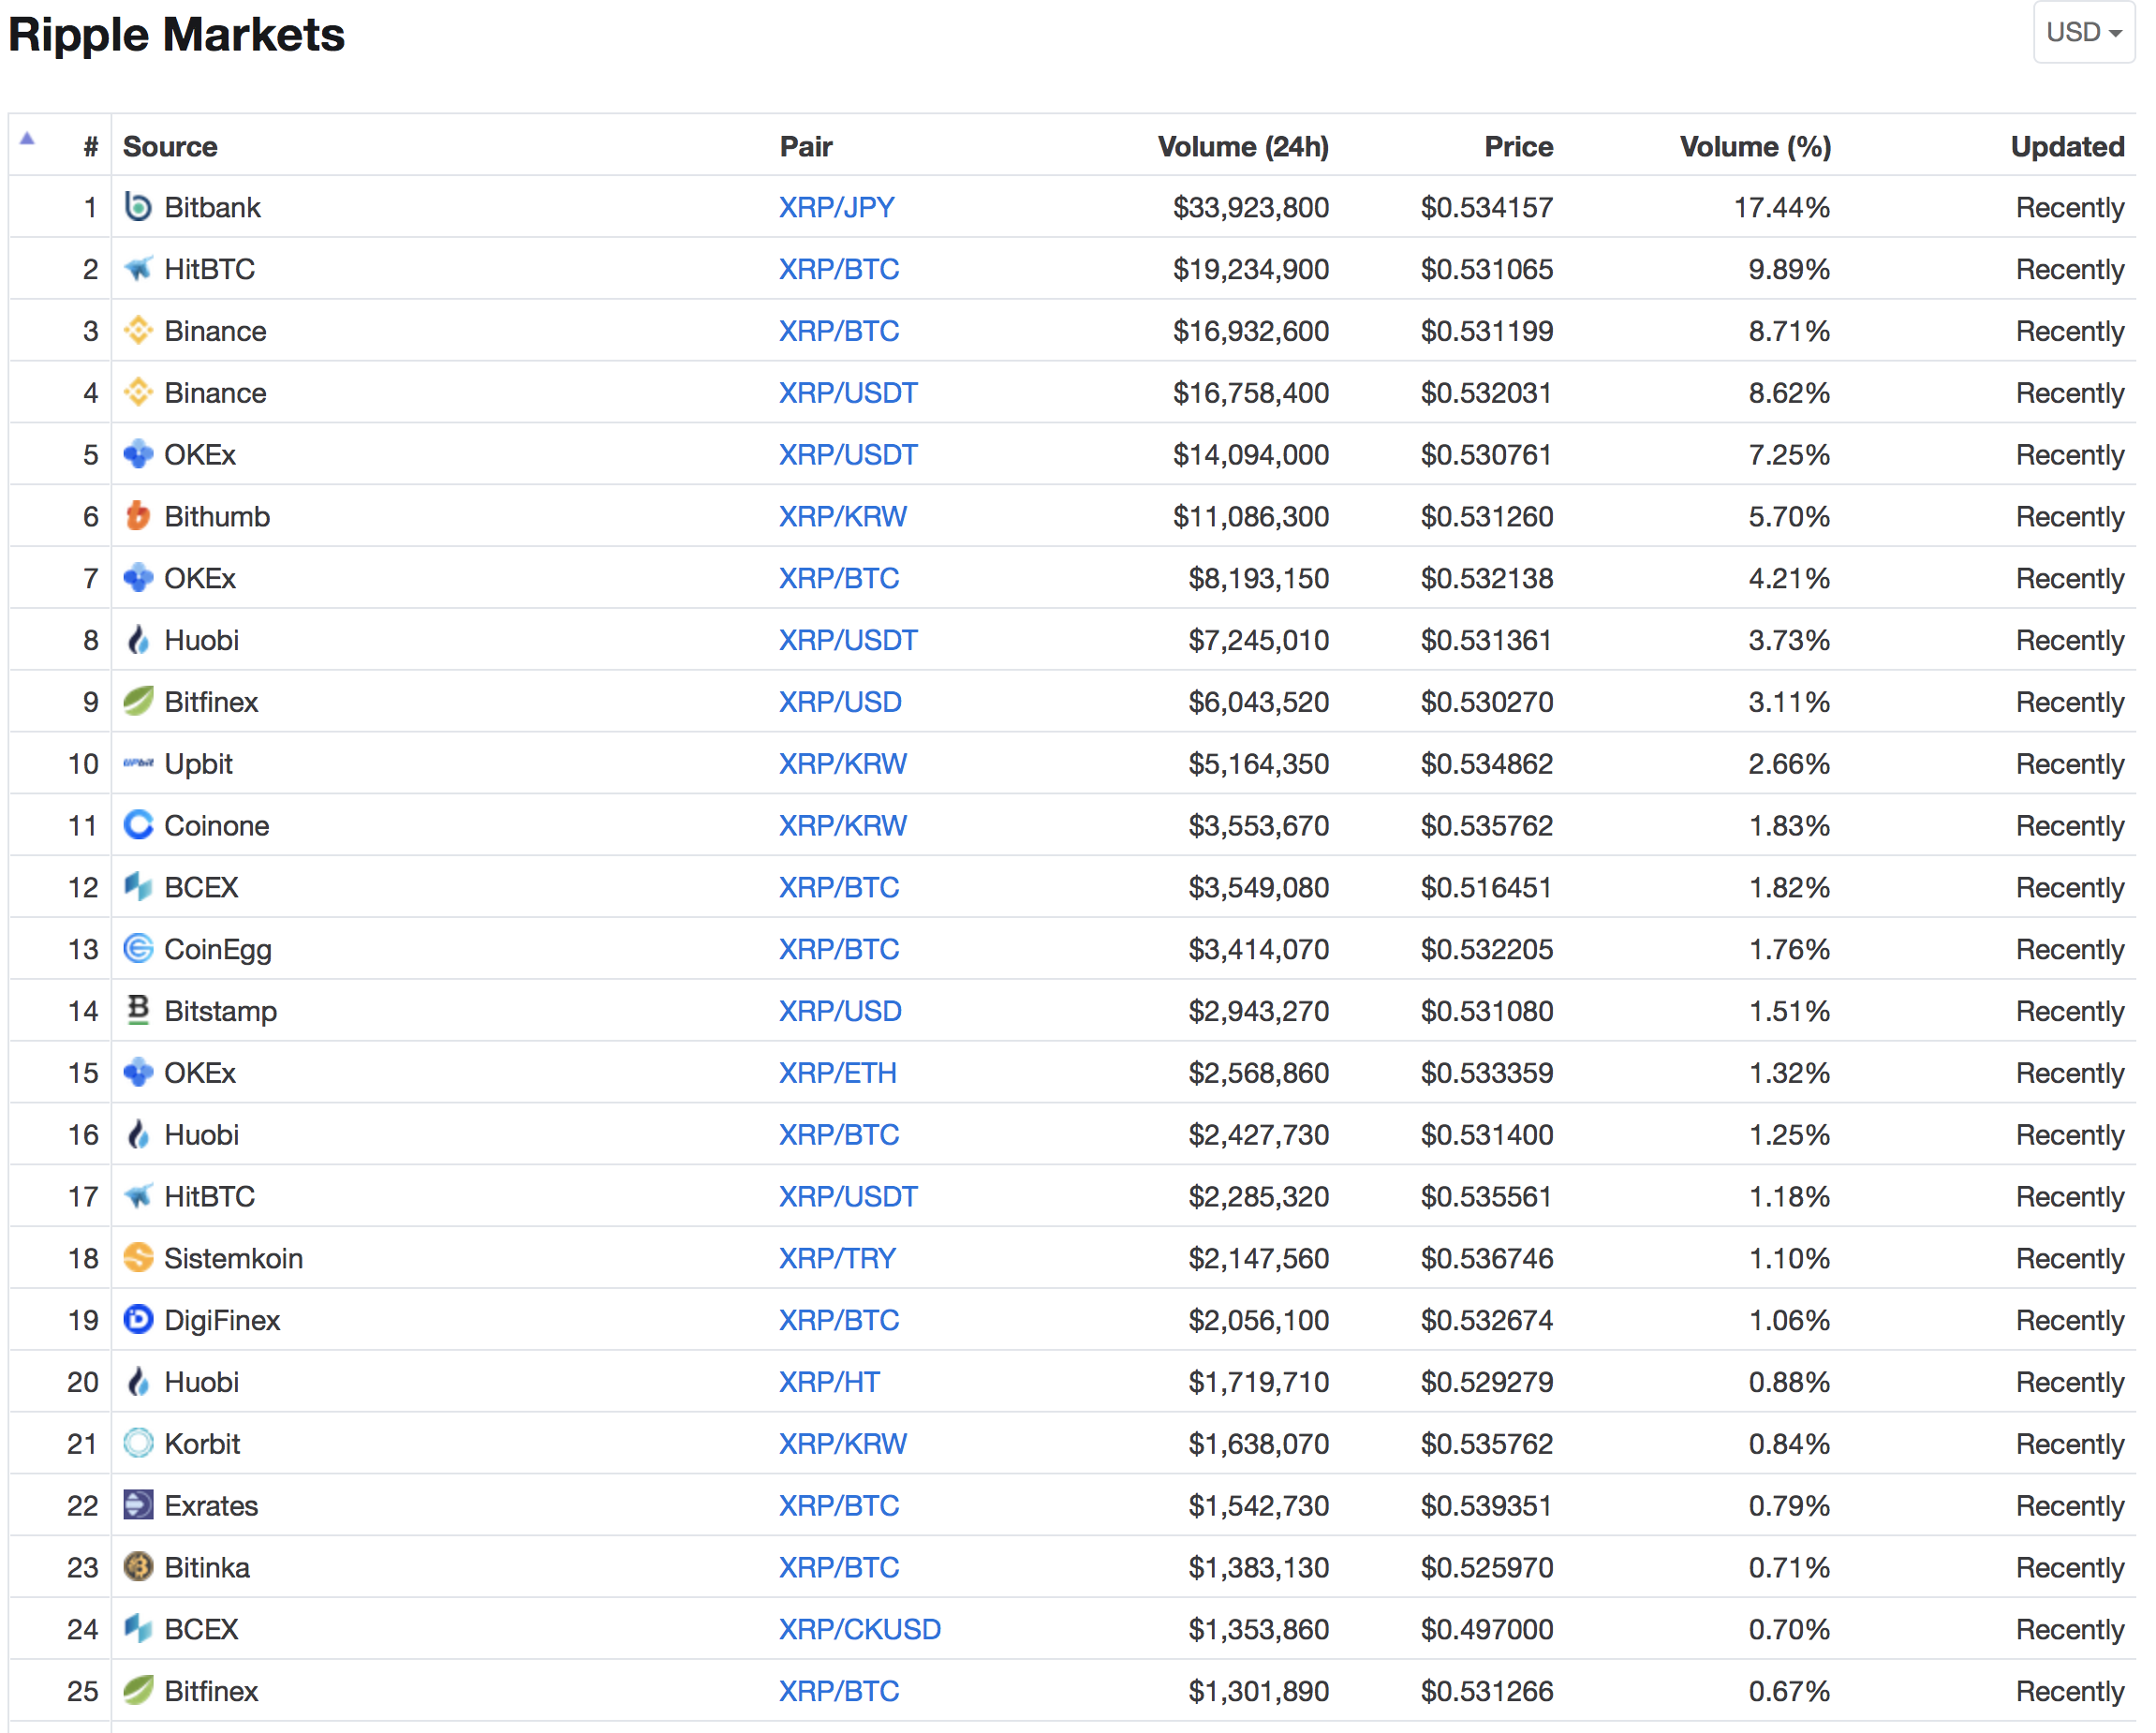Click the Exrates source name
This screenshot has height=1733, width=2156.
[211, 1506]
